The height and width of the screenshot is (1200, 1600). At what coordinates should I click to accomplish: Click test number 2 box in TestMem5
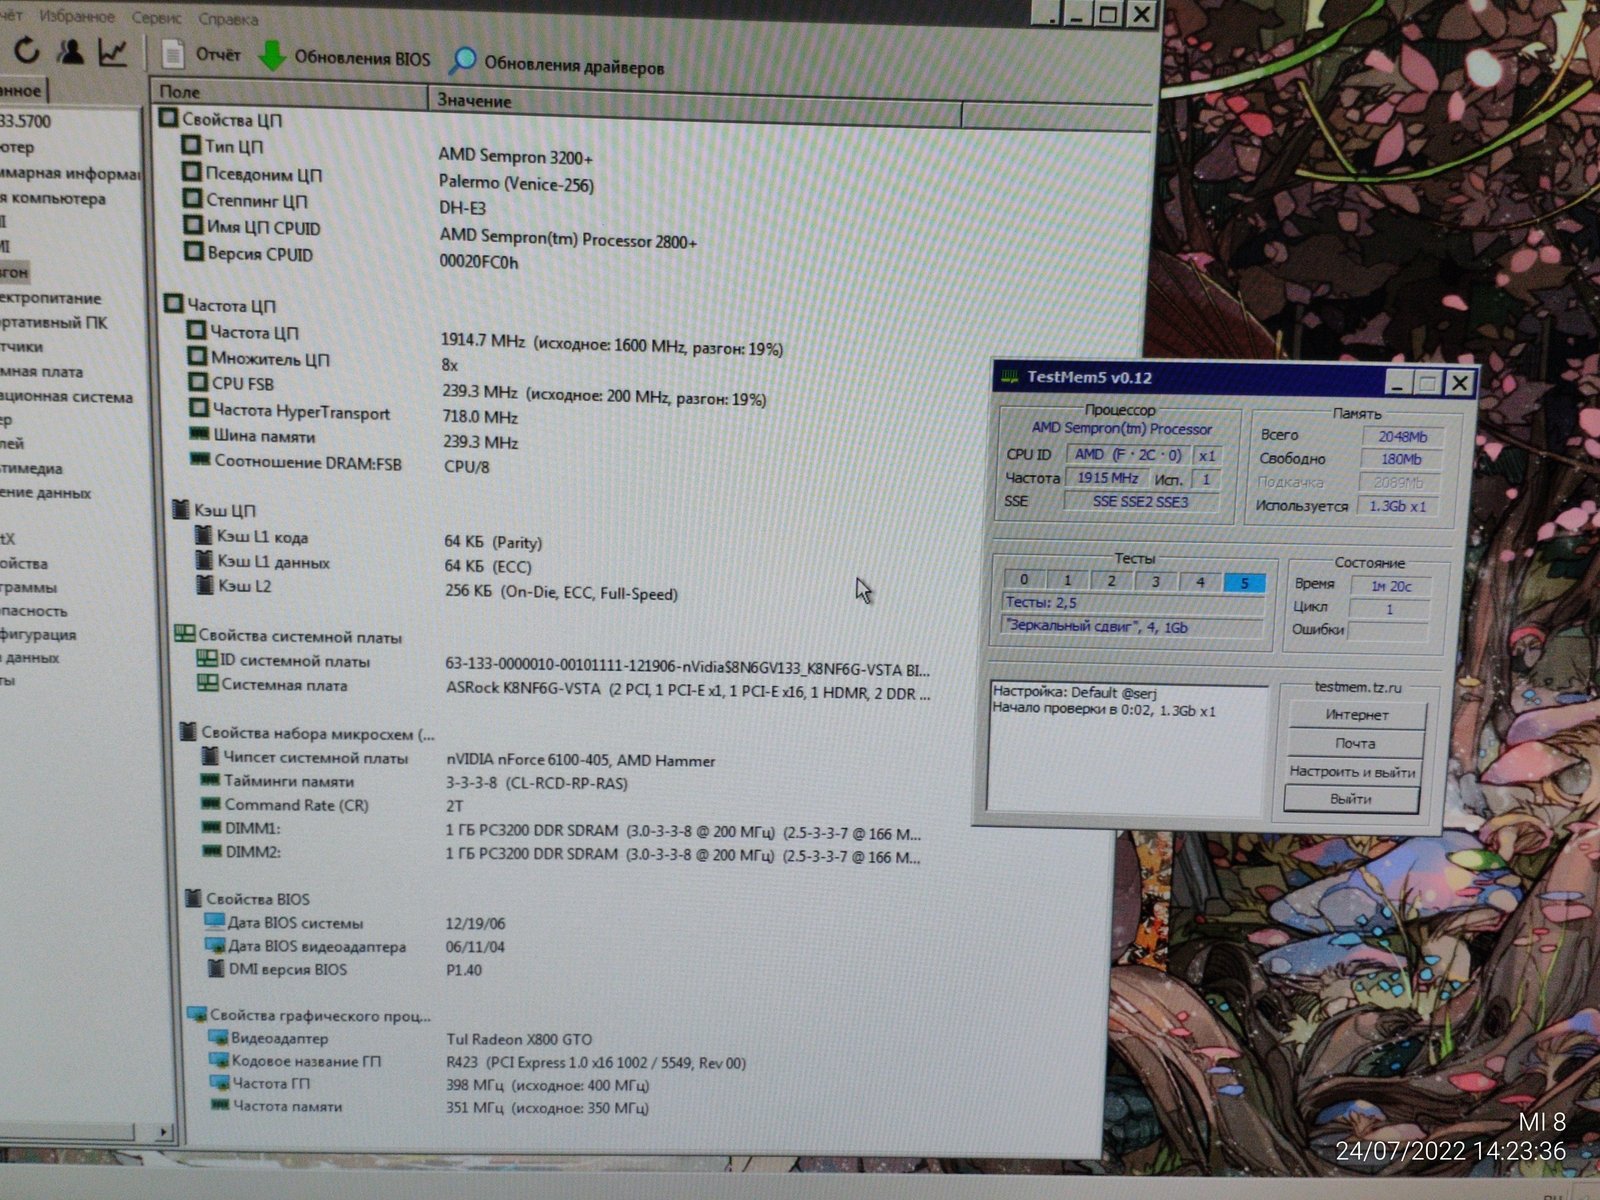[1111, 580]
